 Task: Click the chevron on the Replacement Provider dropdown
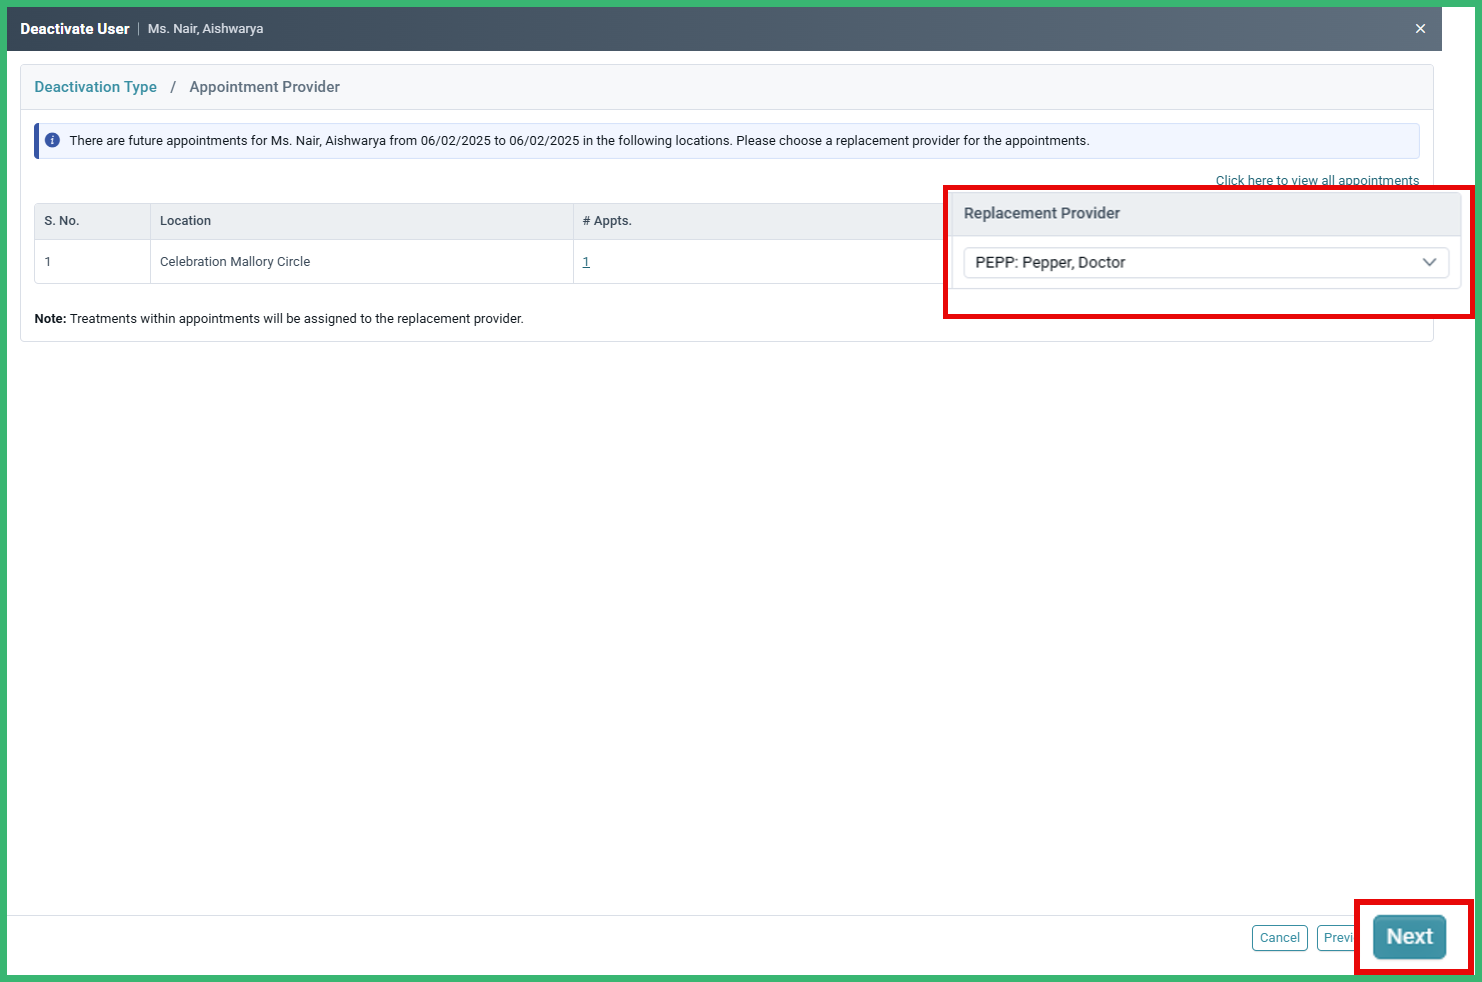coord(1429,262)
